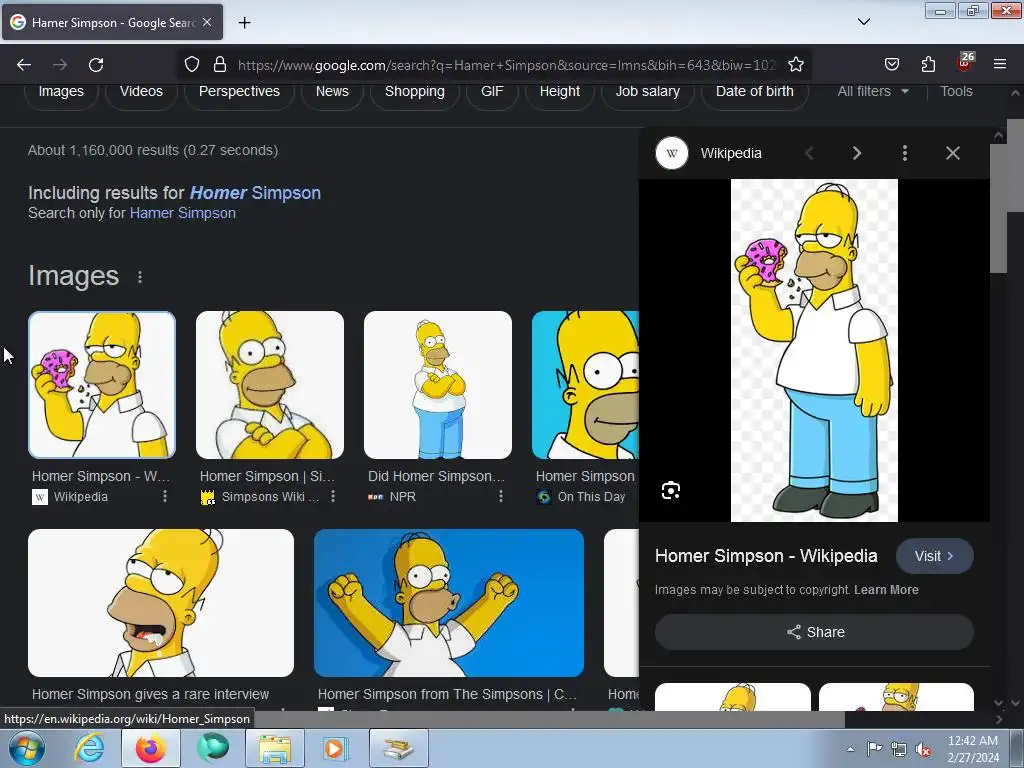Reload the current page
The height and width of the screenshot is (768, 1024).
(96, 65)
